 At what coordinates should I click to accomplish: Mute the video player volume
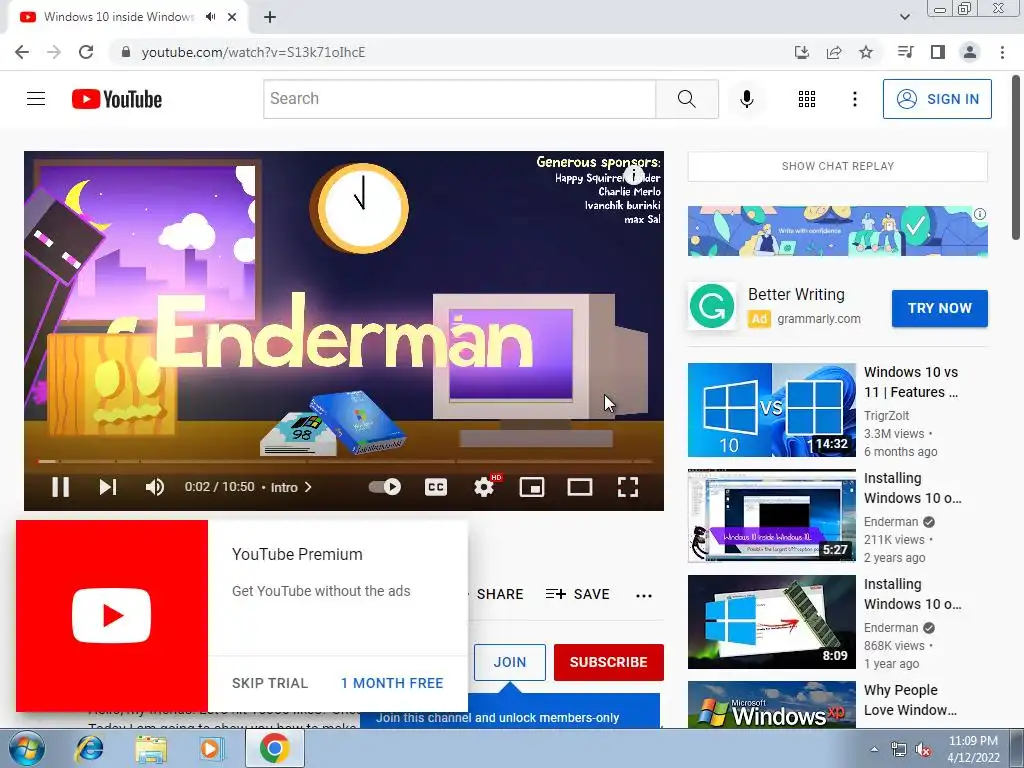coord(155,487)
